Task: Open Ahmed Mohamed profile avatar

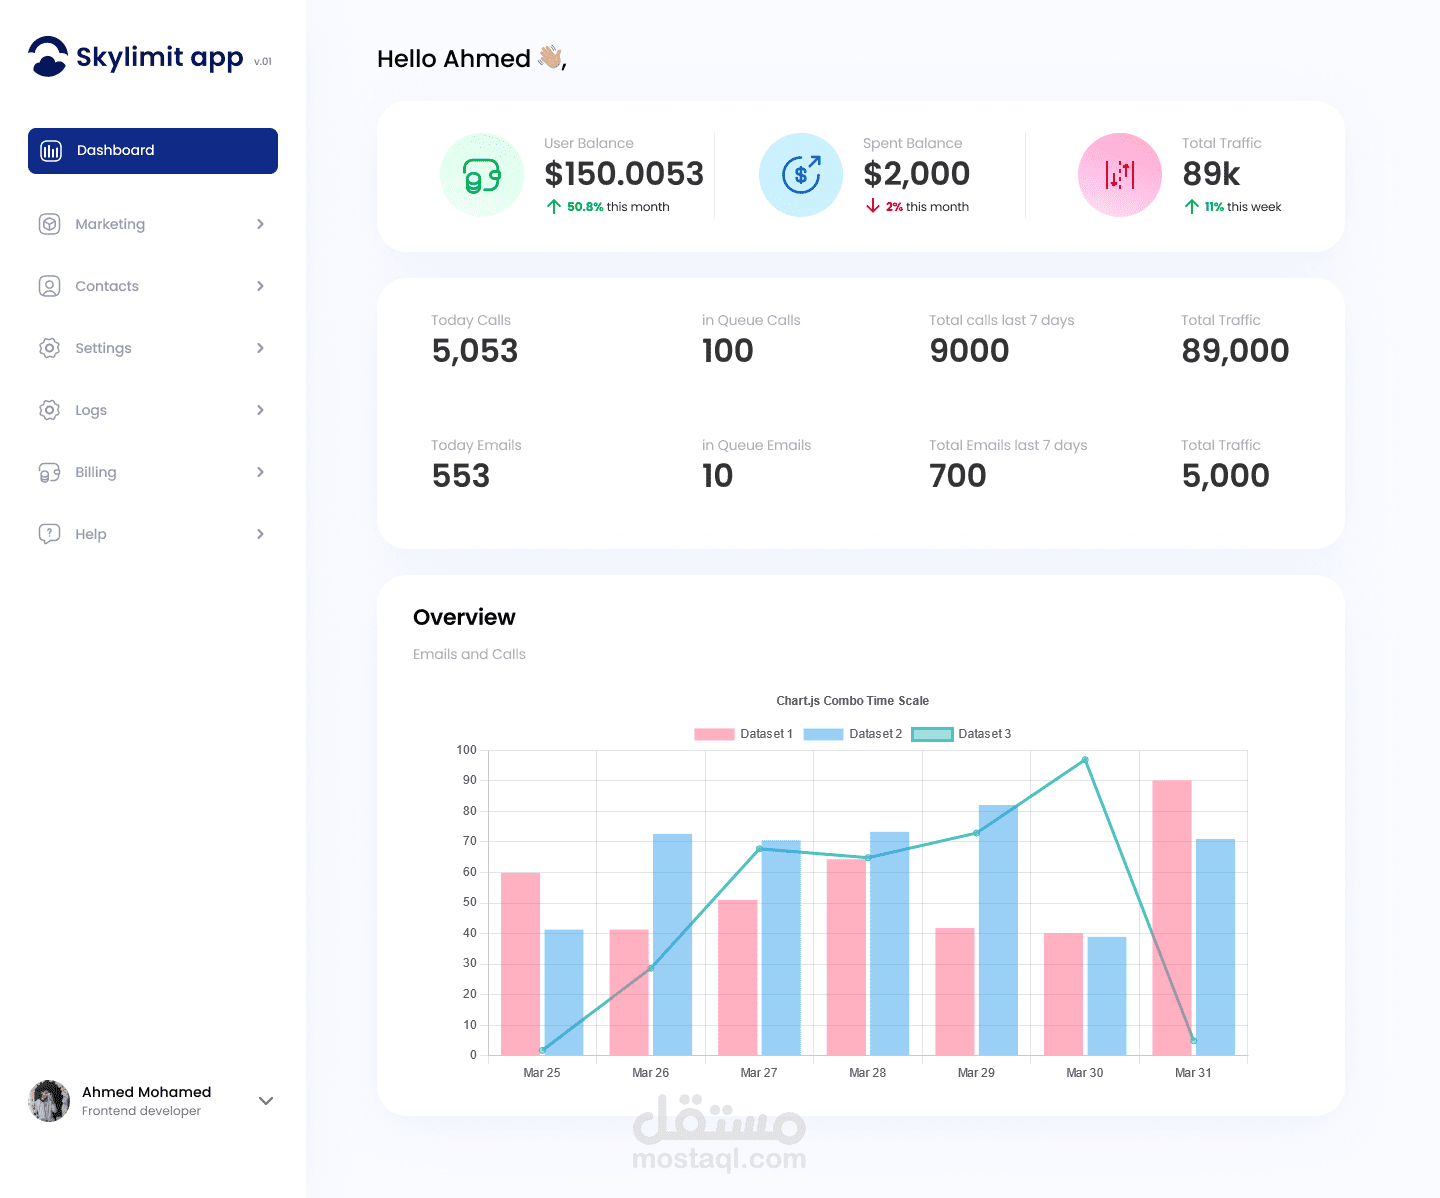Action: [x=49, y=1101]
